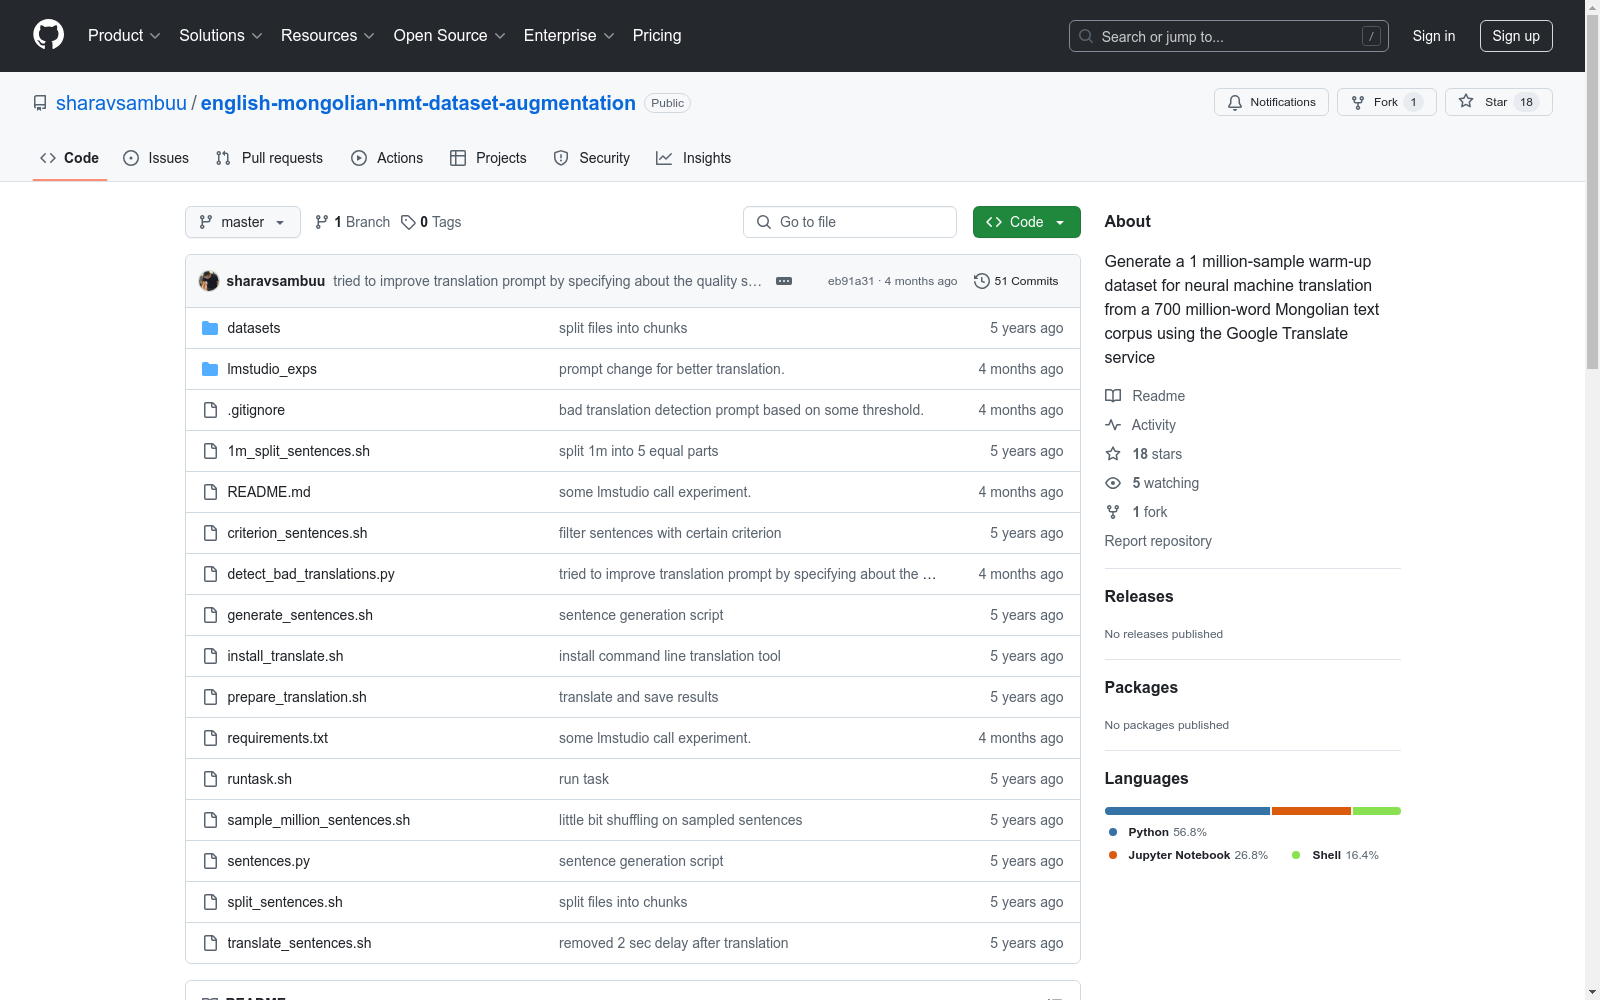This screenshot has height=1000, width=1600.
Task: Open the Enterprise dropdown menu
Action: pos(569,36)
